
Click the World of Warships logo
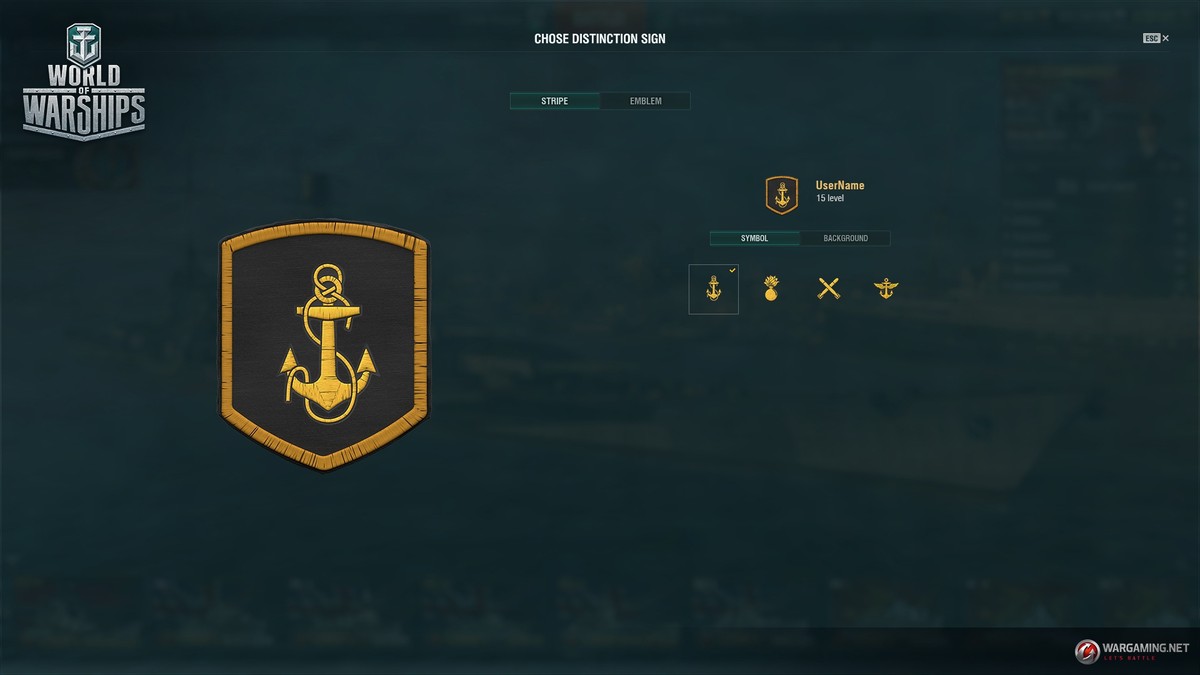[84, 82]
